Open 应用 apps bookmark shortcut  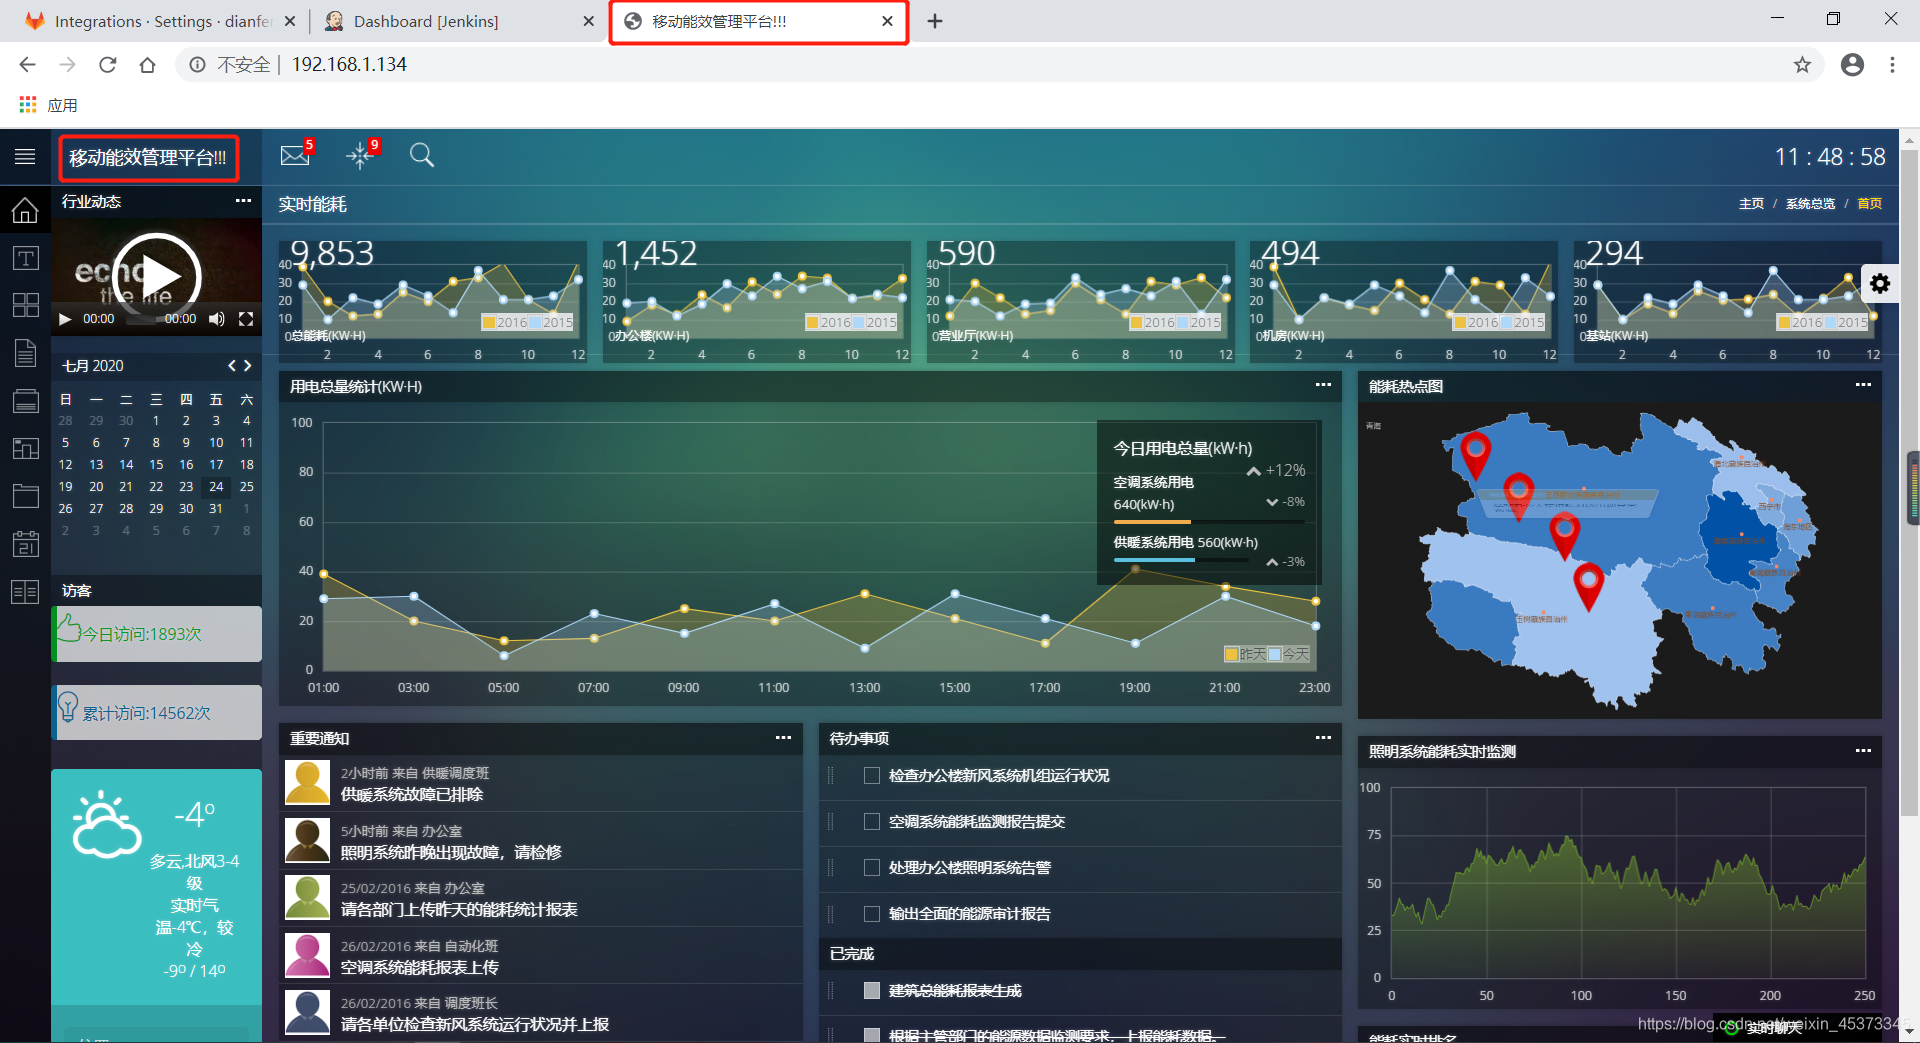(x=48, y=105)
